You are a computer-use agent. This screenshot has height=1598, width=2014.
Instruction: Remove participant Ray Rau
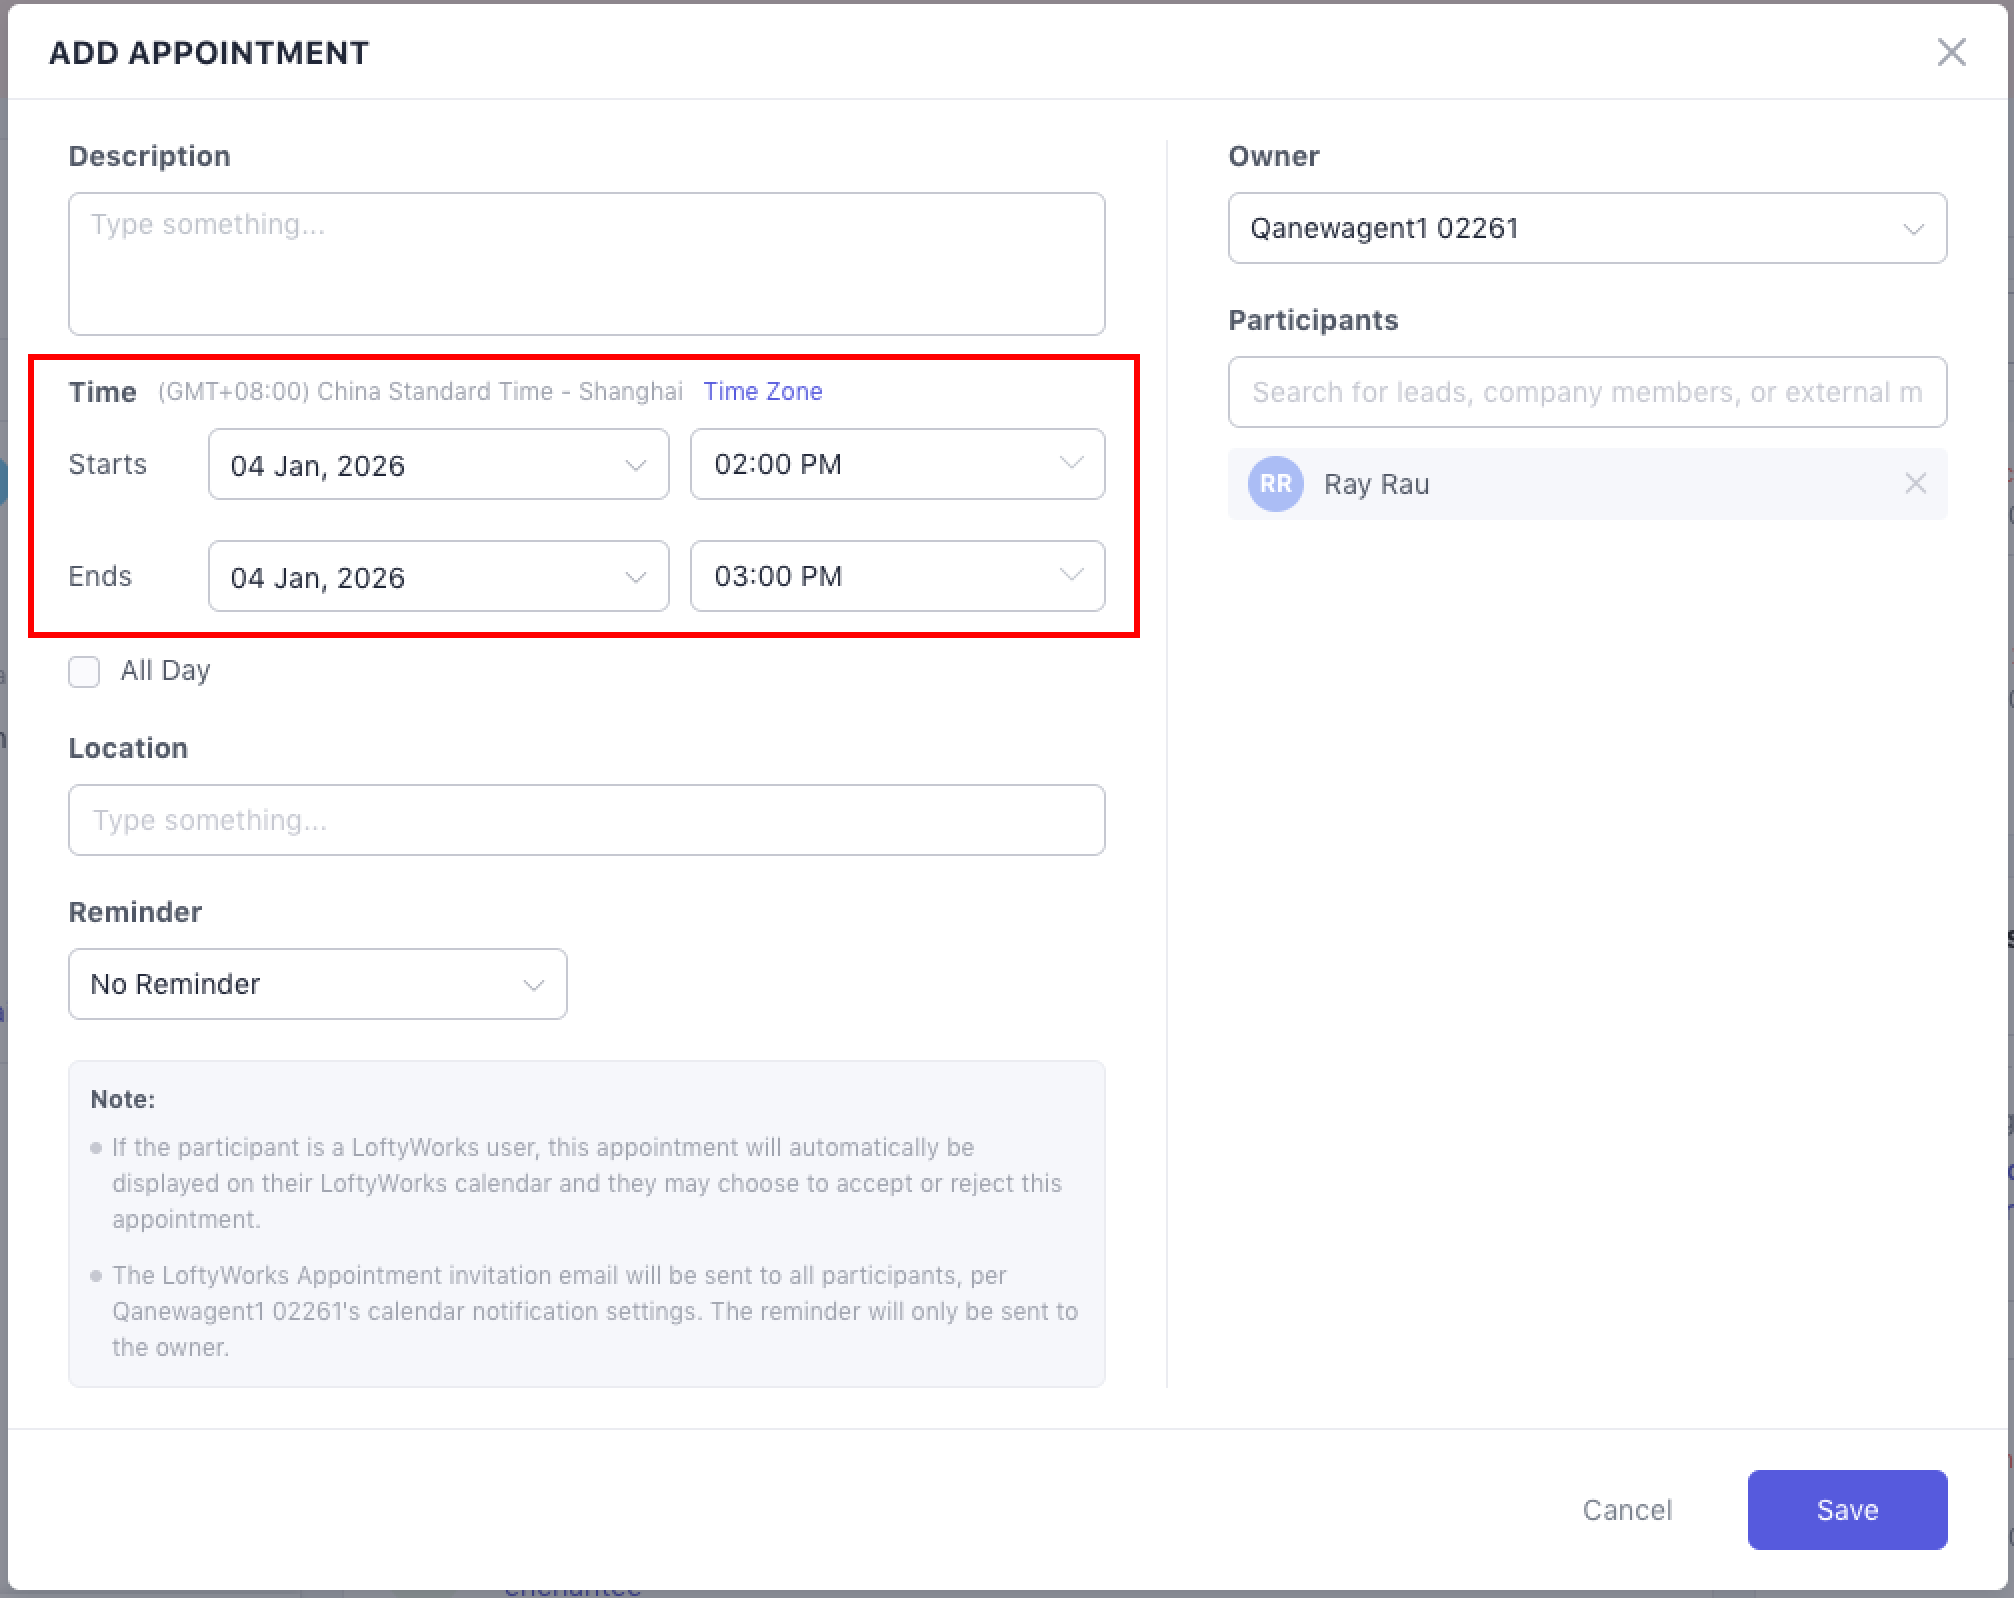click(1915, 484)
